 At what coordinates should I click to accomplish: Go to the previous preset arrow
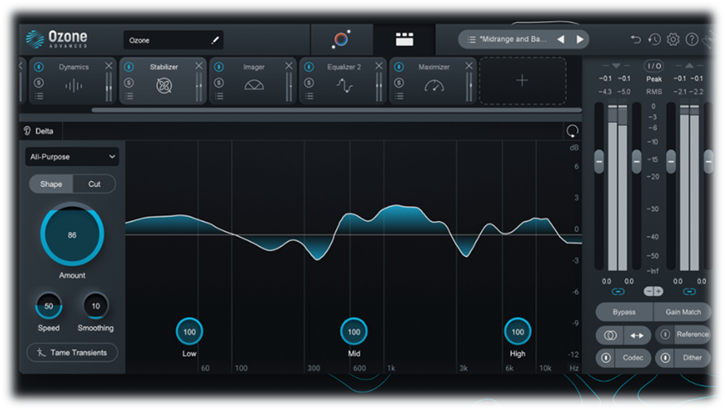(x=561, y=40)
